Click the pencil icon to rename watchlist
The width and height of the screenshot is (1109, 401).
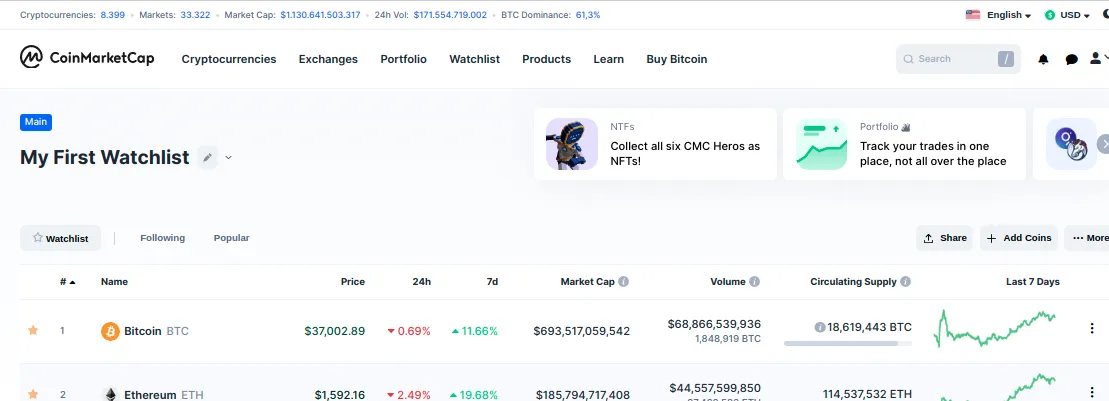207,157
